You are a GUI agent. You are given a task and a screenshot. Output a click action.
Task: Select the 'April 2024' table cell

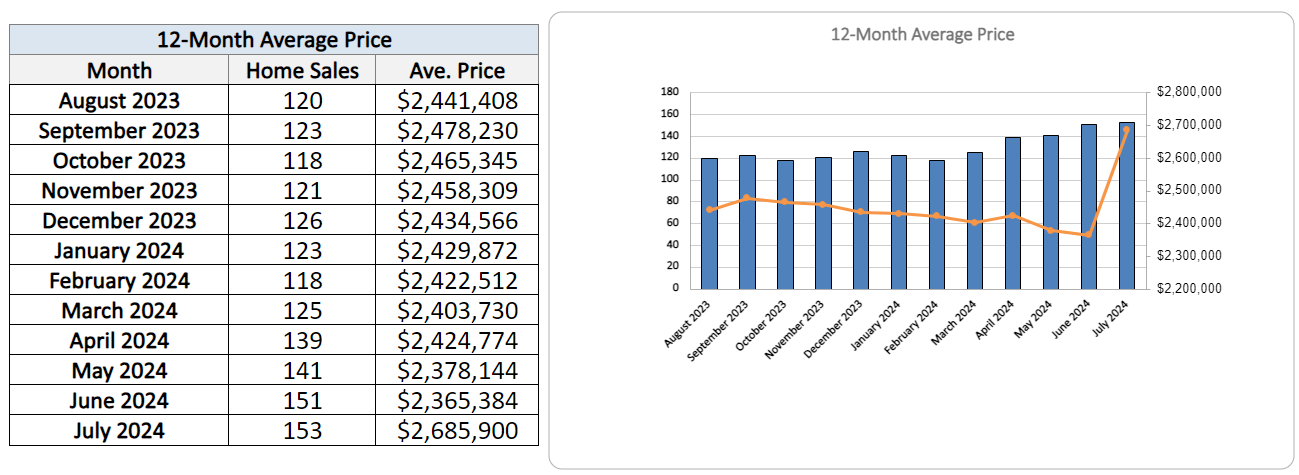point(119,340)
